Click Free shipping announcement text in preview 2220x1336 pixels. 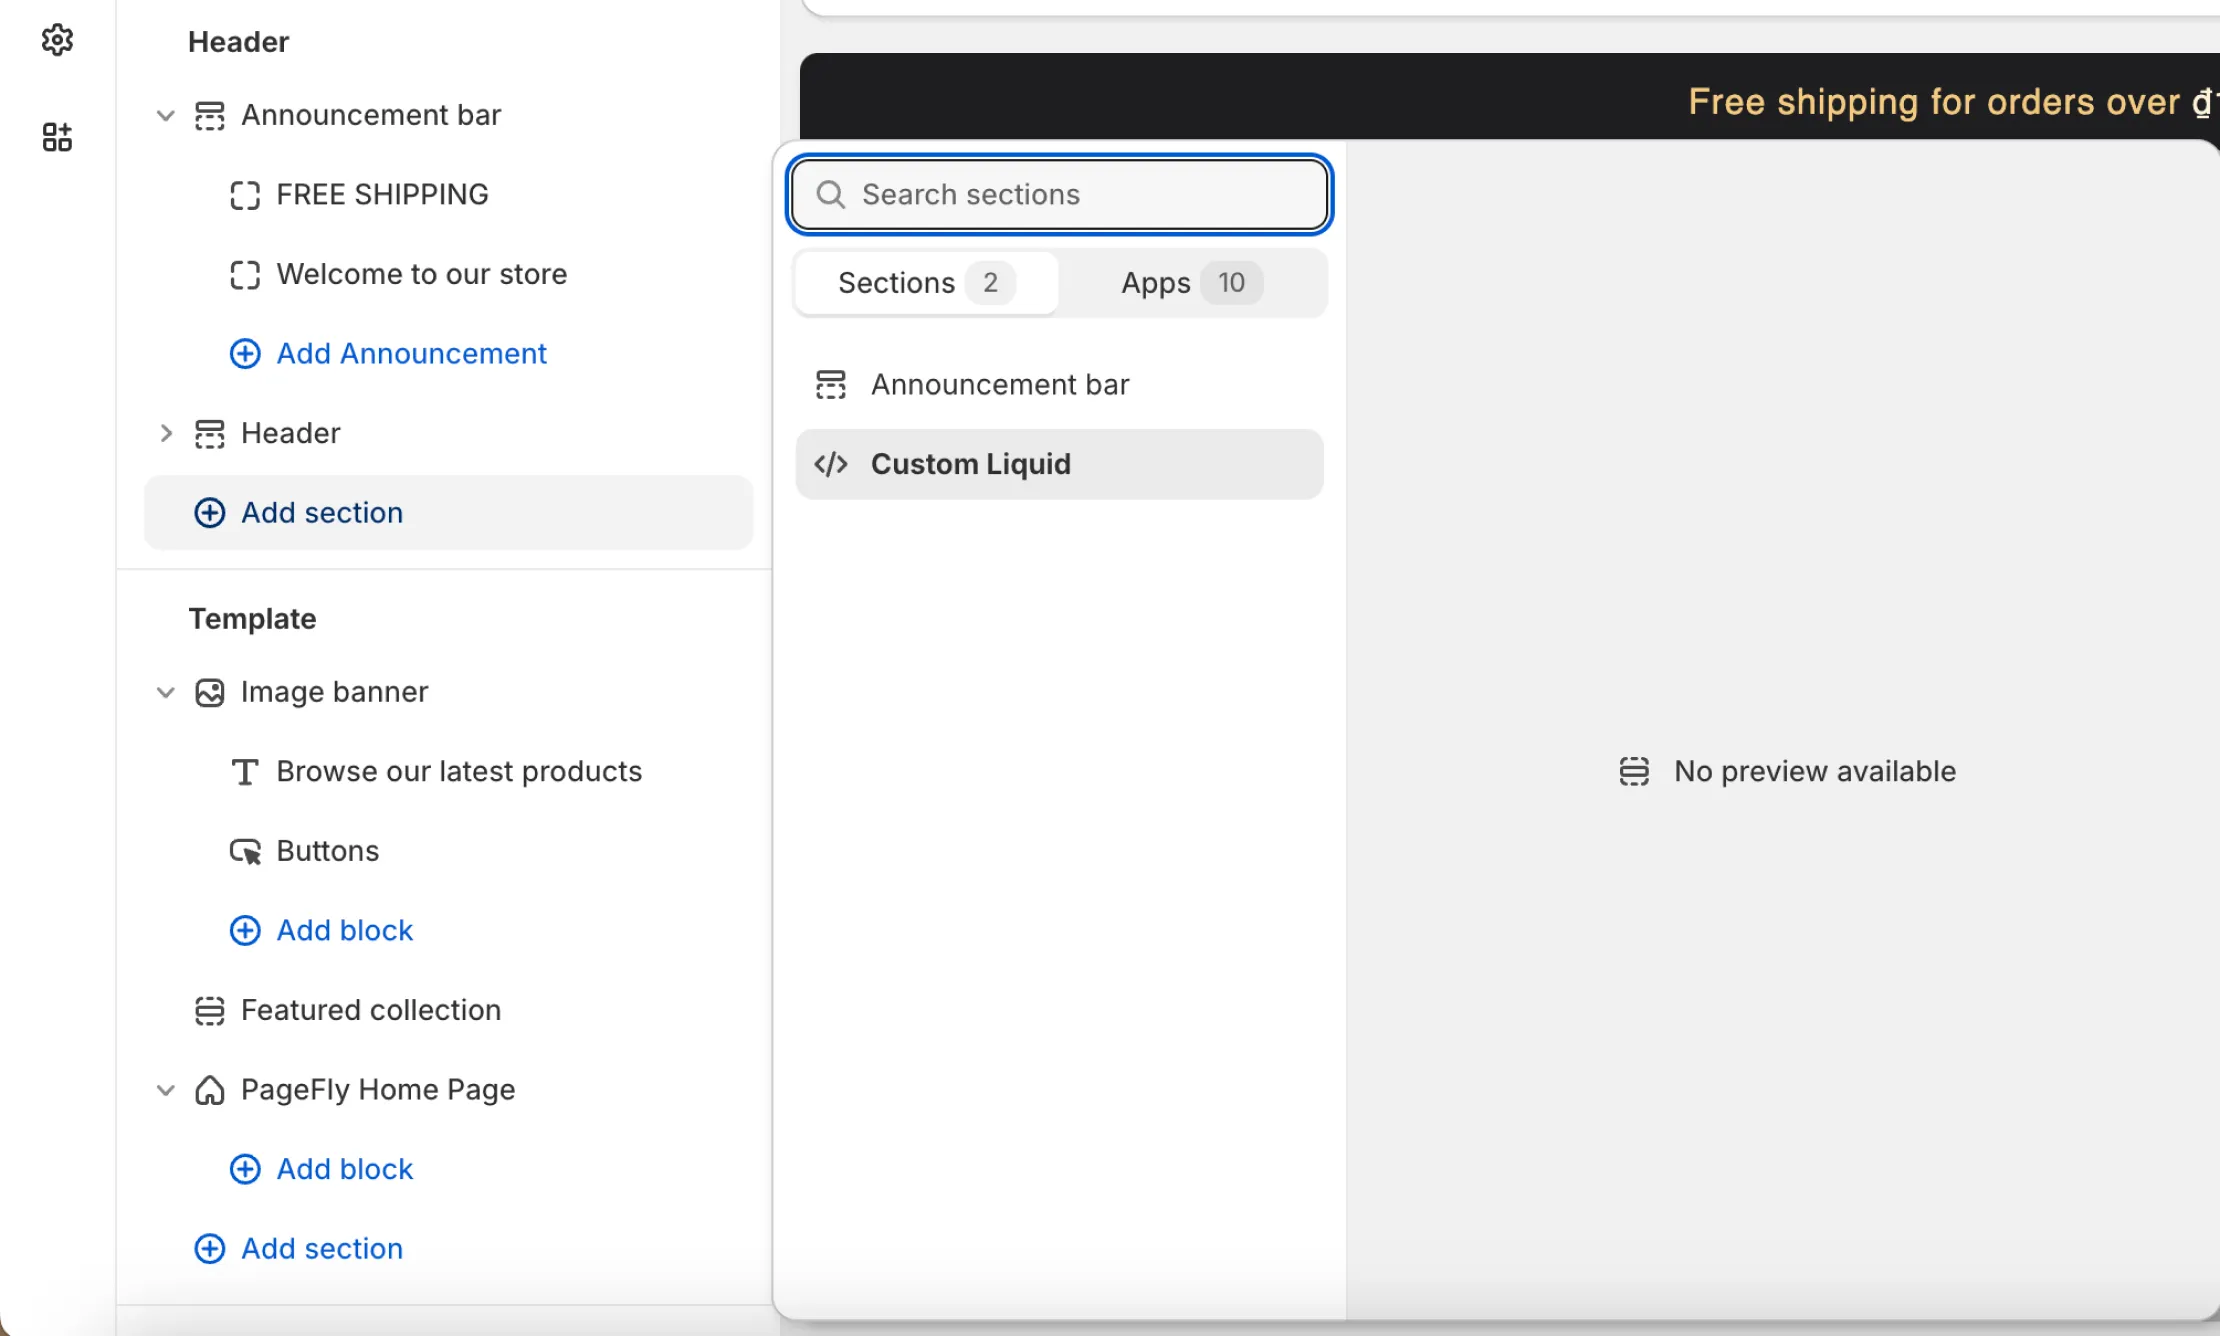point(1953,102)
